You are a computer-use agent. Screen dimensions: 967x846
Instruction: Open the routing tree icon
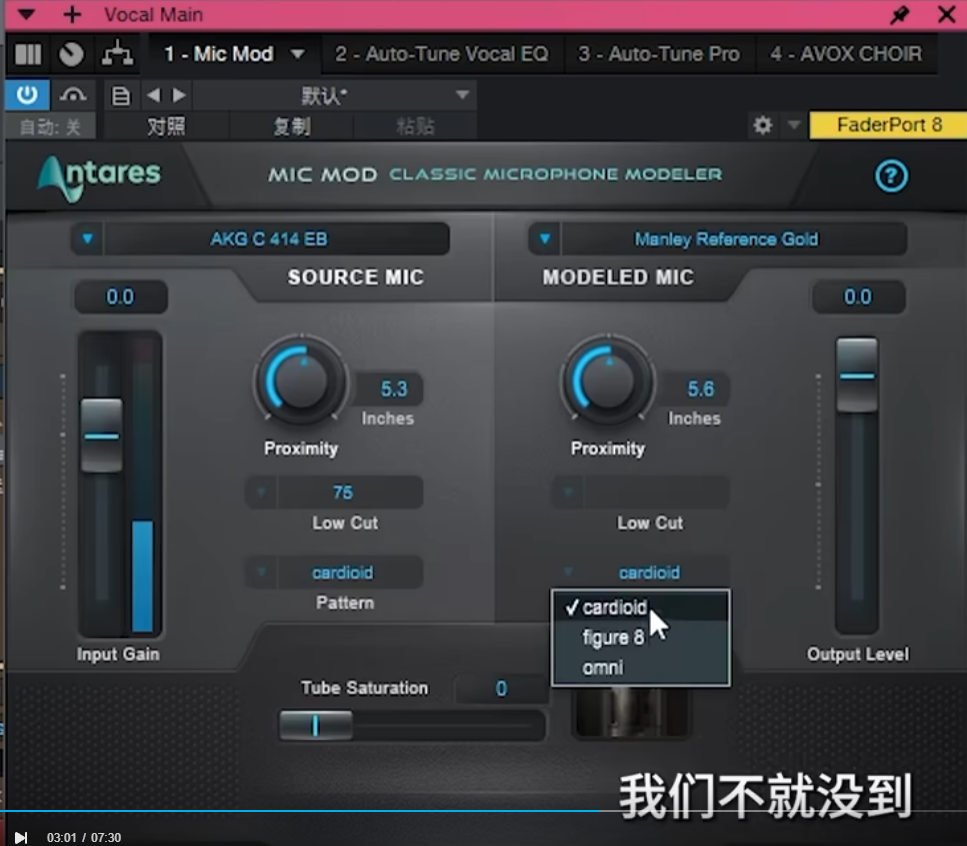[x=117, y=54]
